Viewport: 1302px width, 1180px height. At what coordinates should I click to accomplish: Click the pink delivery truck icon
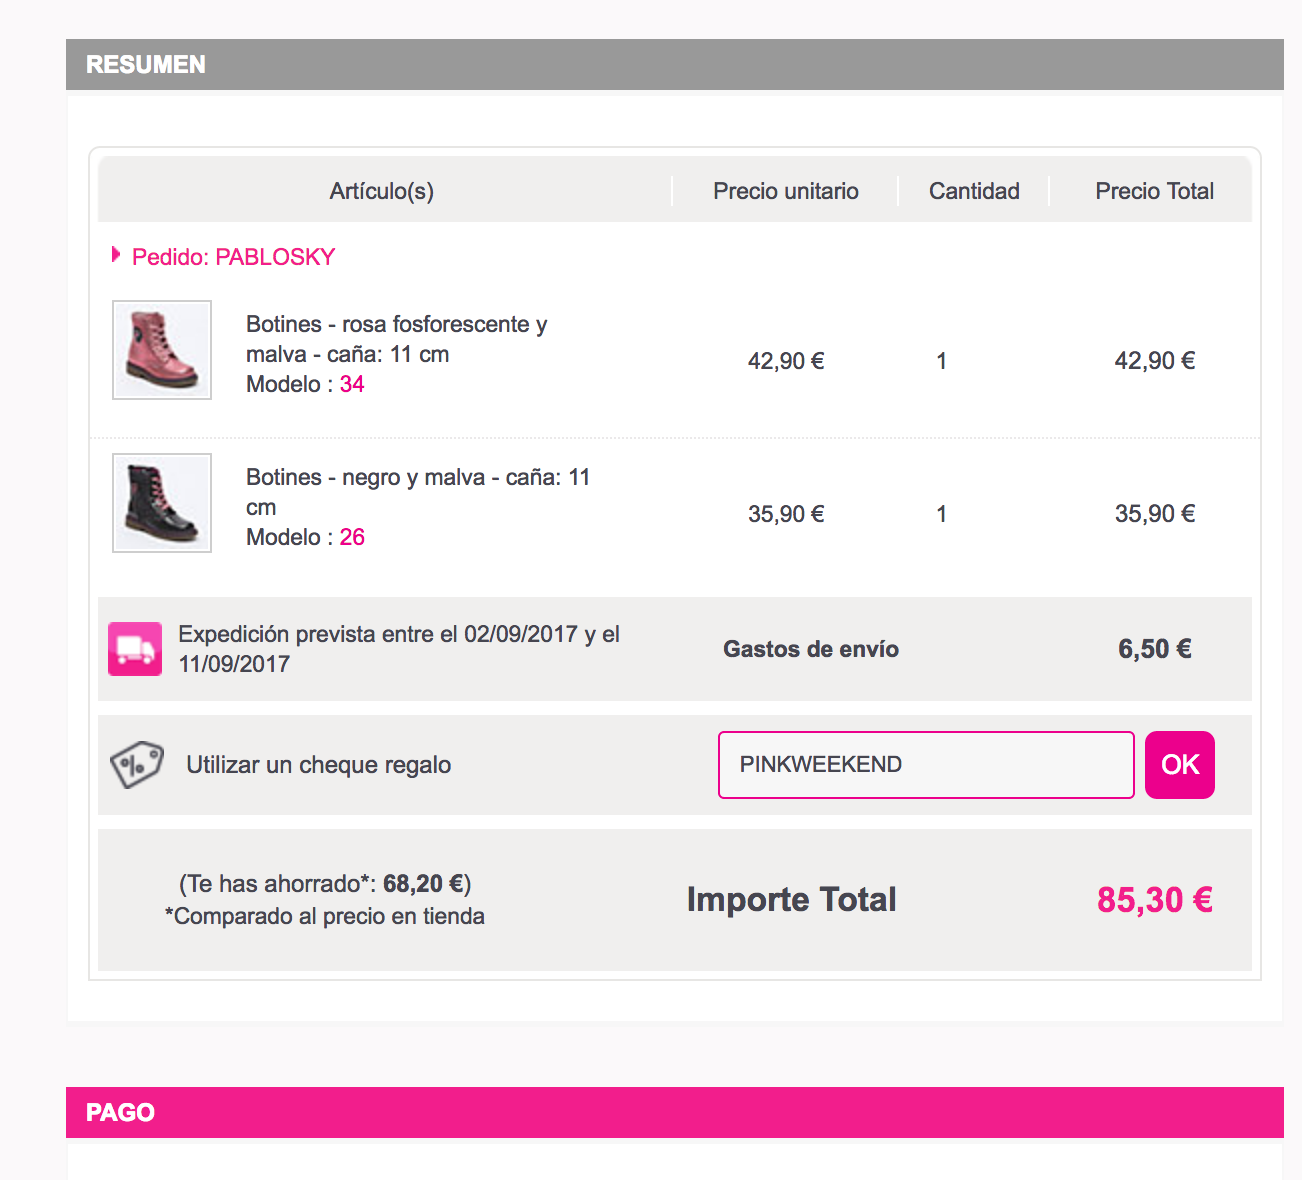135,649
